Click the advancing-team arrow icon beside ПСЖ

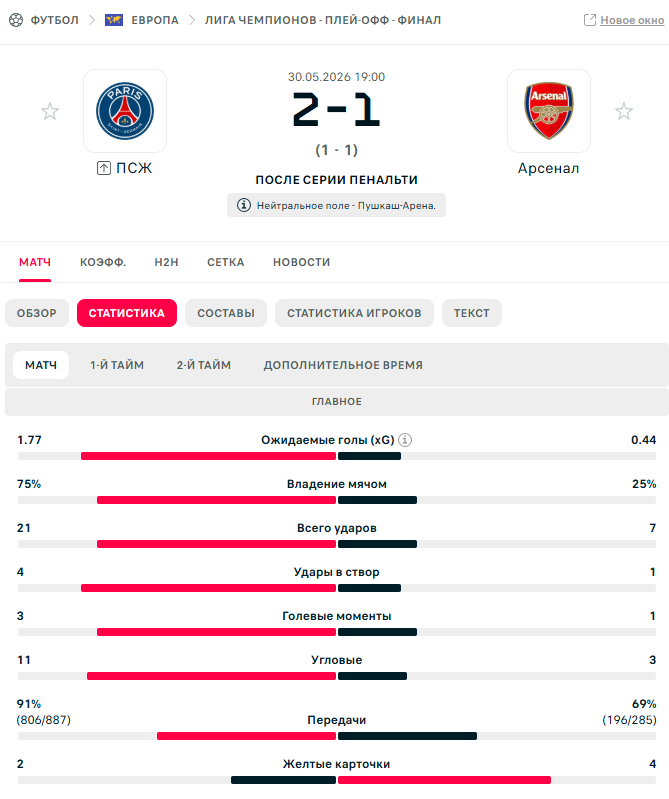click(104, 168)
